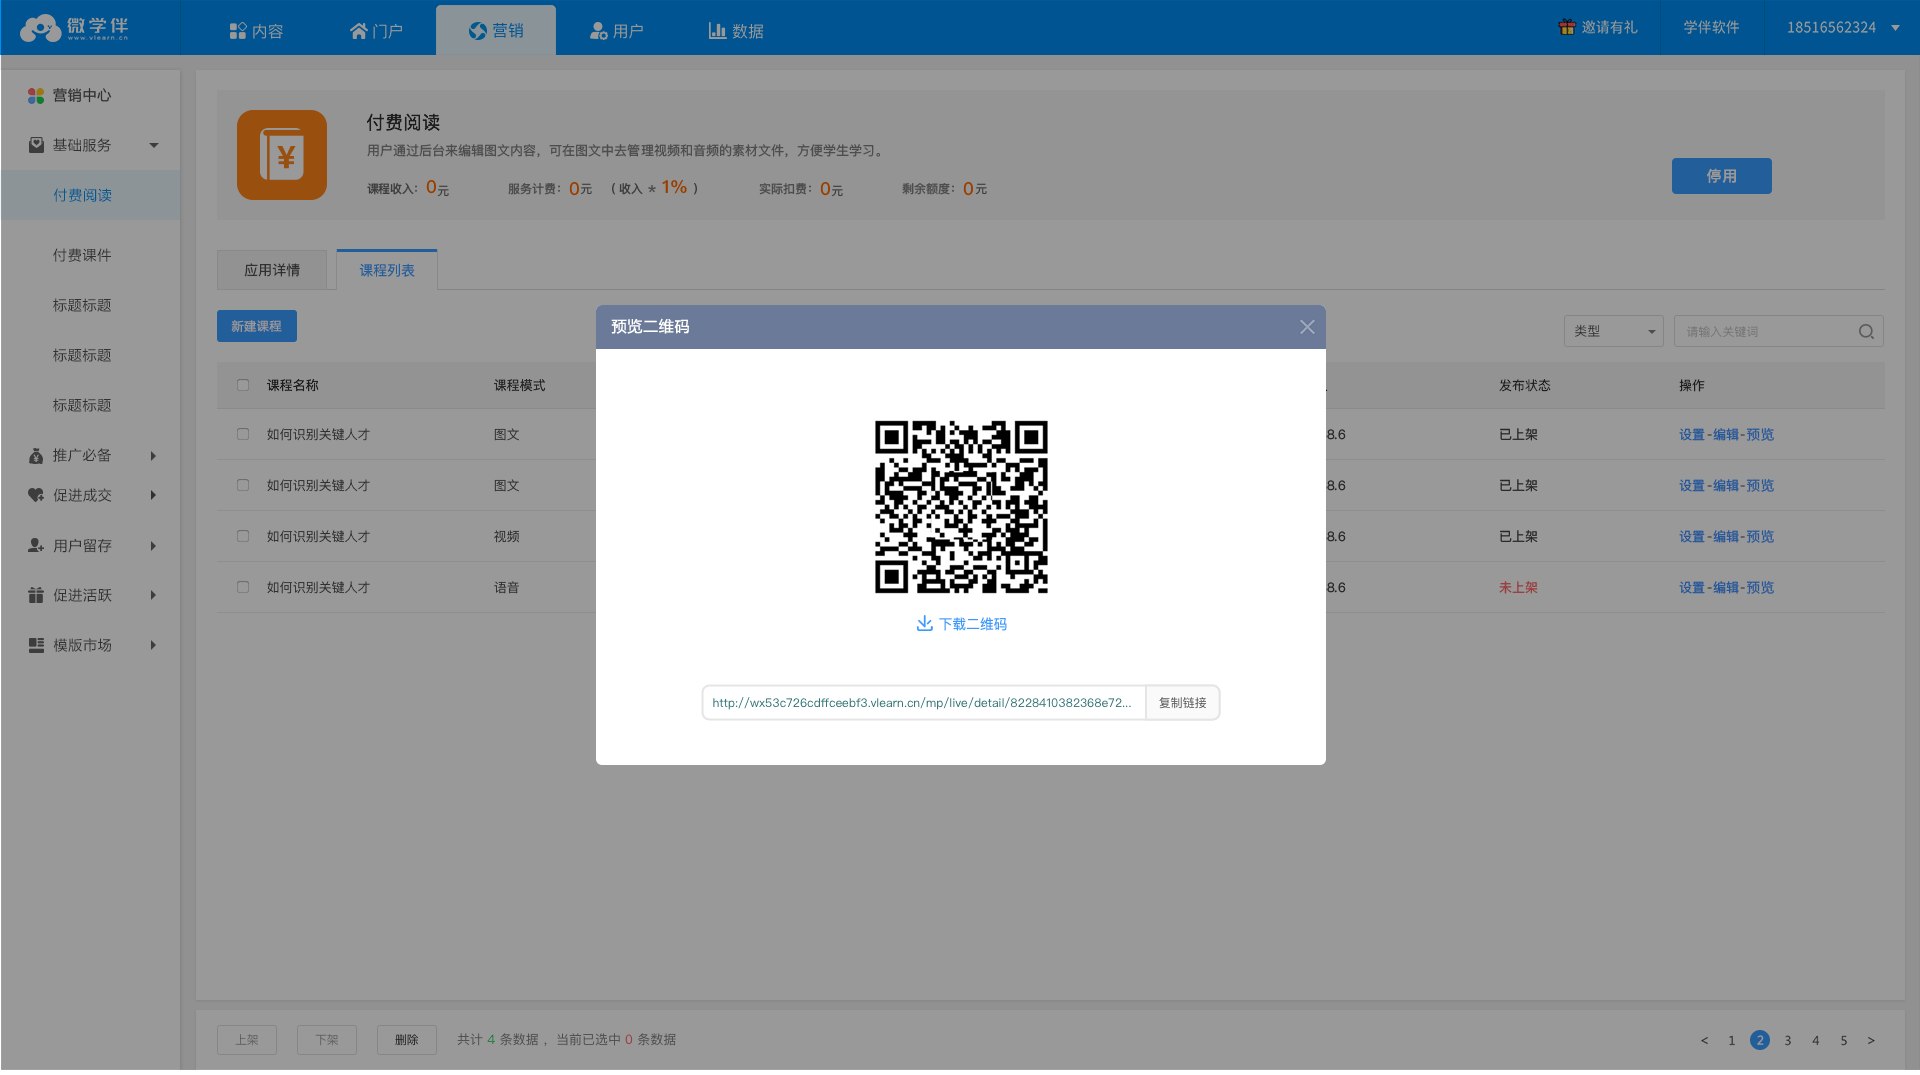The width and height of the screenshot is (1920, 1075).
Task: Click the next page arrow
Action: (1871, 1041)
